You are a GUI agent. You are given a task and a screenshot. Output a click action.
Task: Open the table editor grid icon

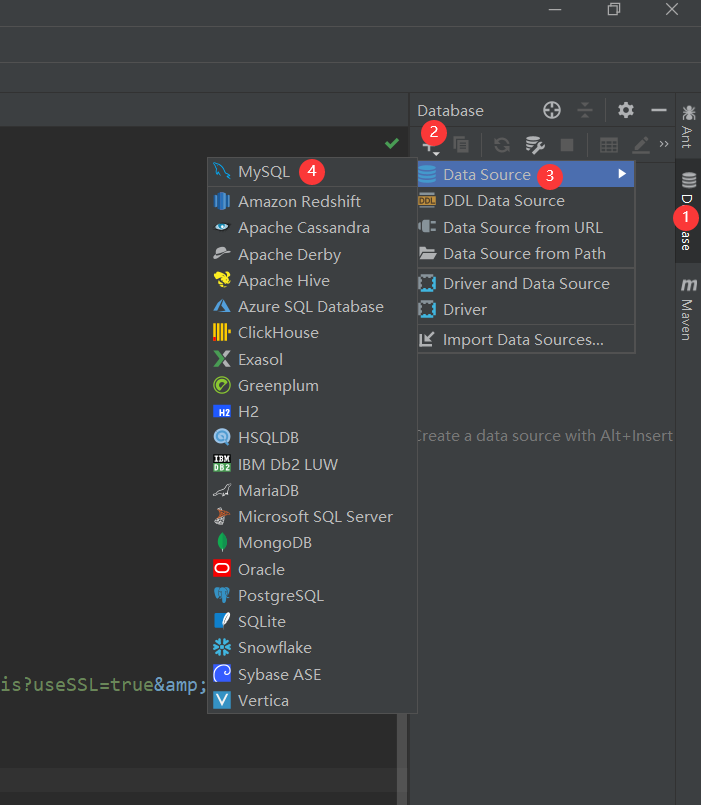609,145
